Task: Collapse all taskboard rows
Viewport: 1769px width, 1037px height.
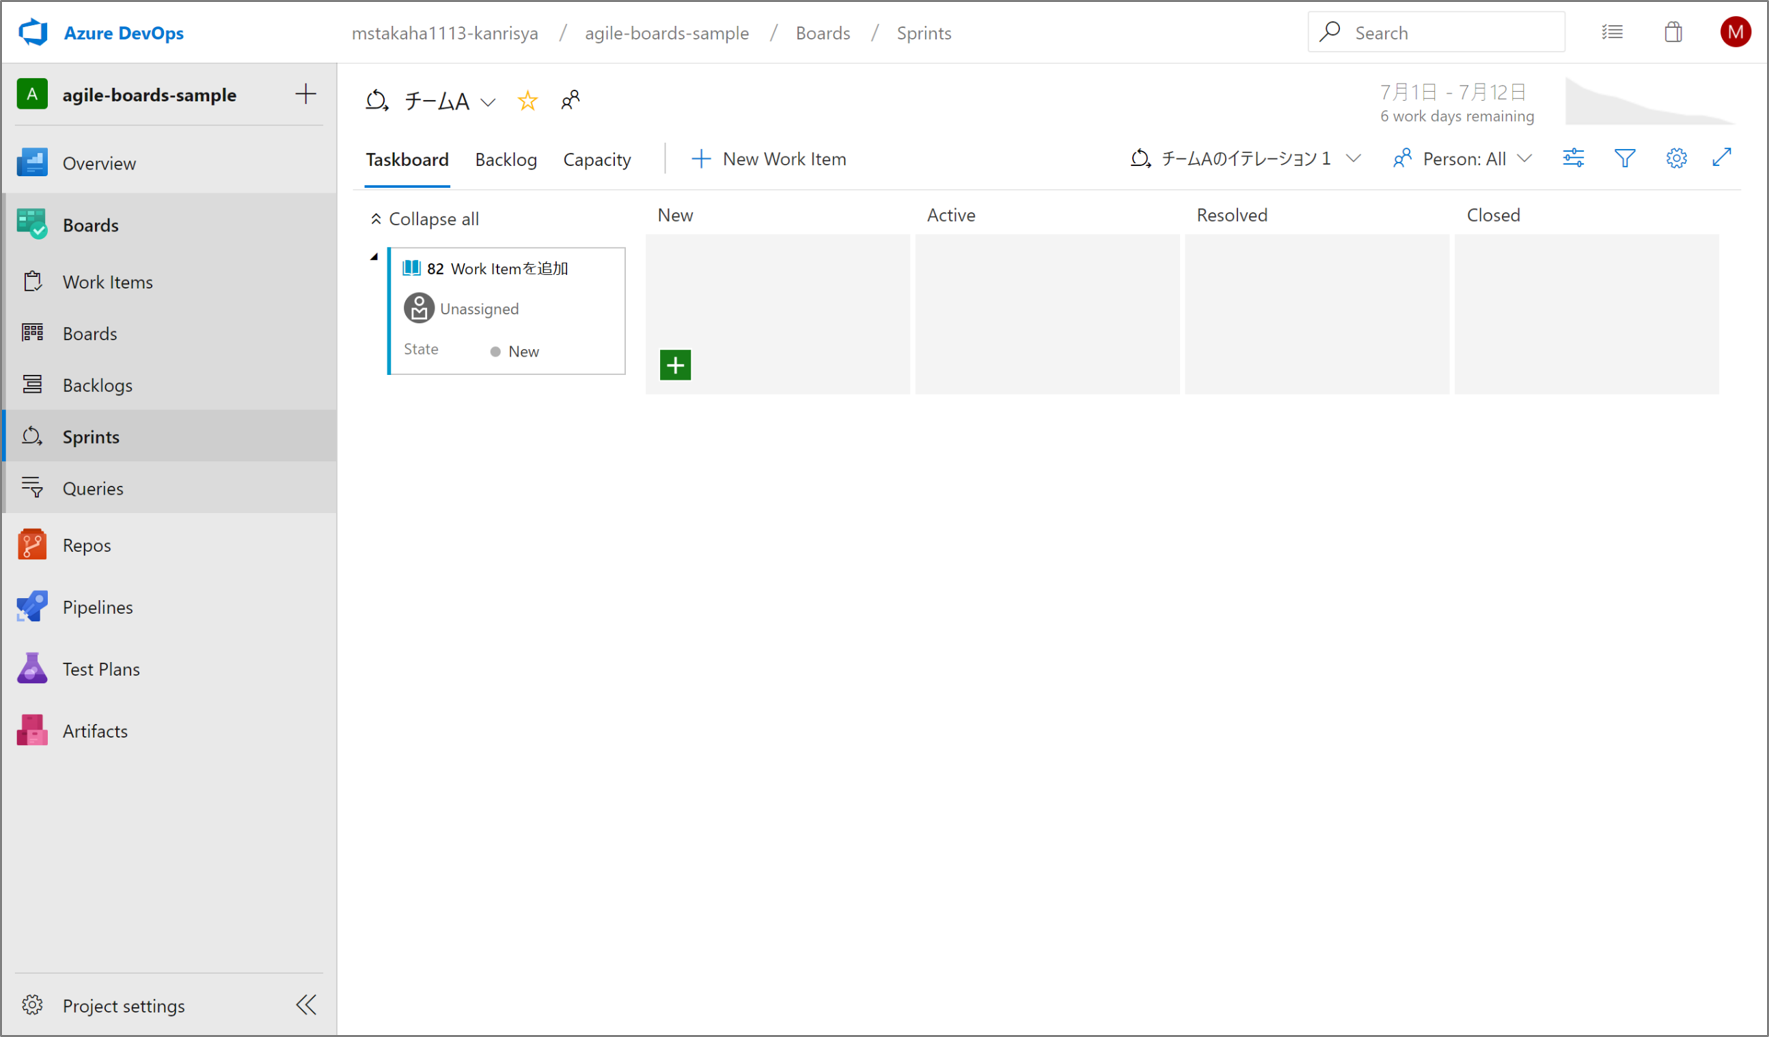Action: 423,218
